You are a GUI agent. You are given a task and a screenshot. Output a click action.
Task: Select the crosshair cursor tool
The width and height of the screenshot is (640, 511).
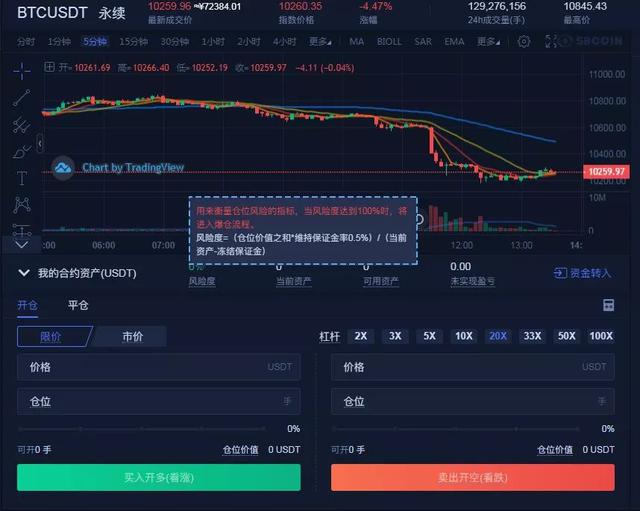tap(21, 71)
